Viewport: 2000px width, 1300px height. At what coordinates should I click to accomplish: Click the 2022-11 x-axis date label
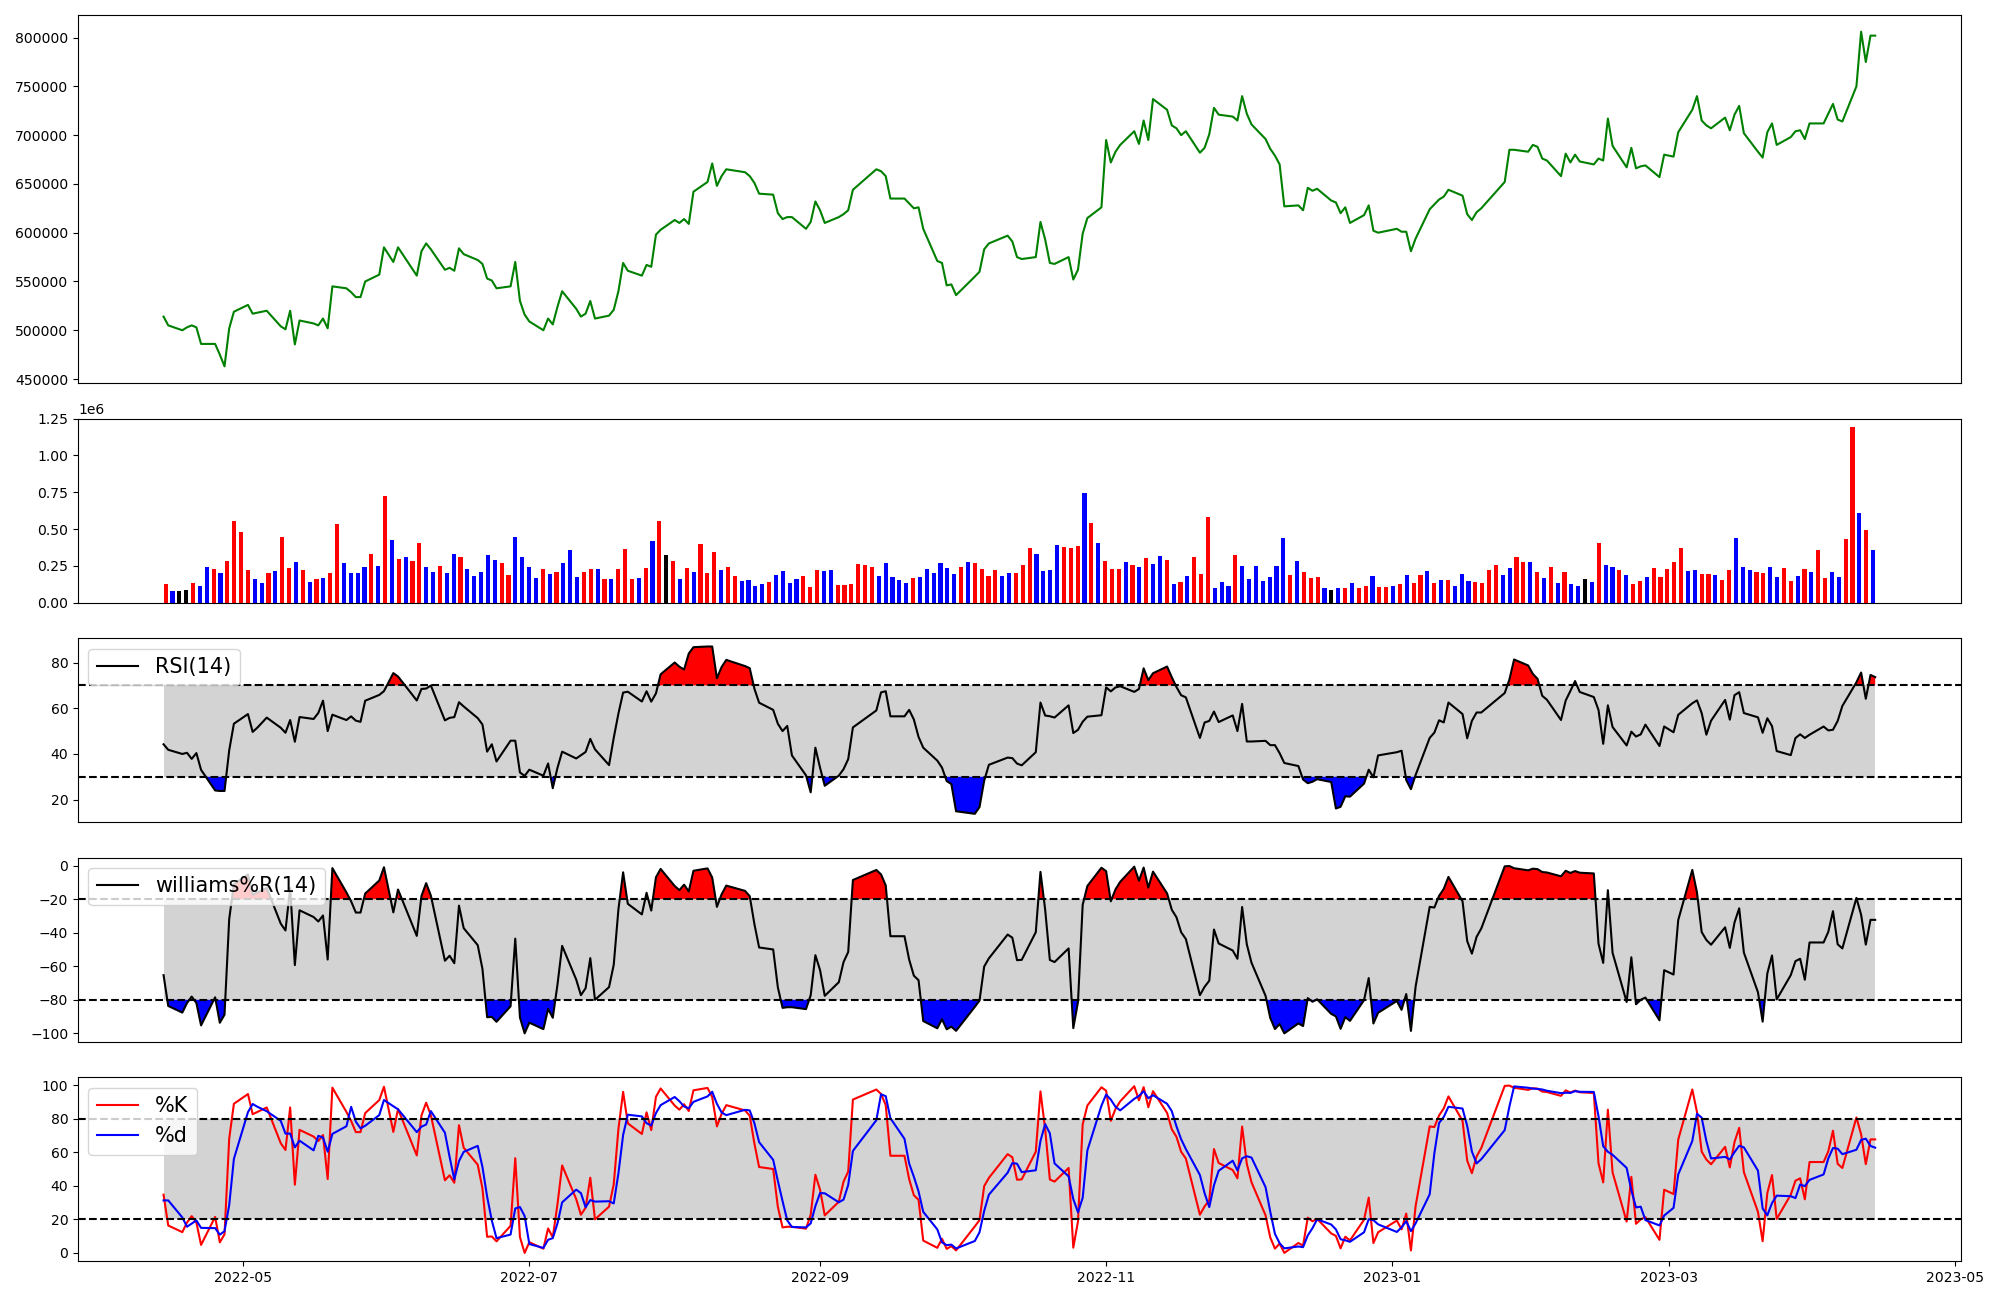pos(1106,1277)
